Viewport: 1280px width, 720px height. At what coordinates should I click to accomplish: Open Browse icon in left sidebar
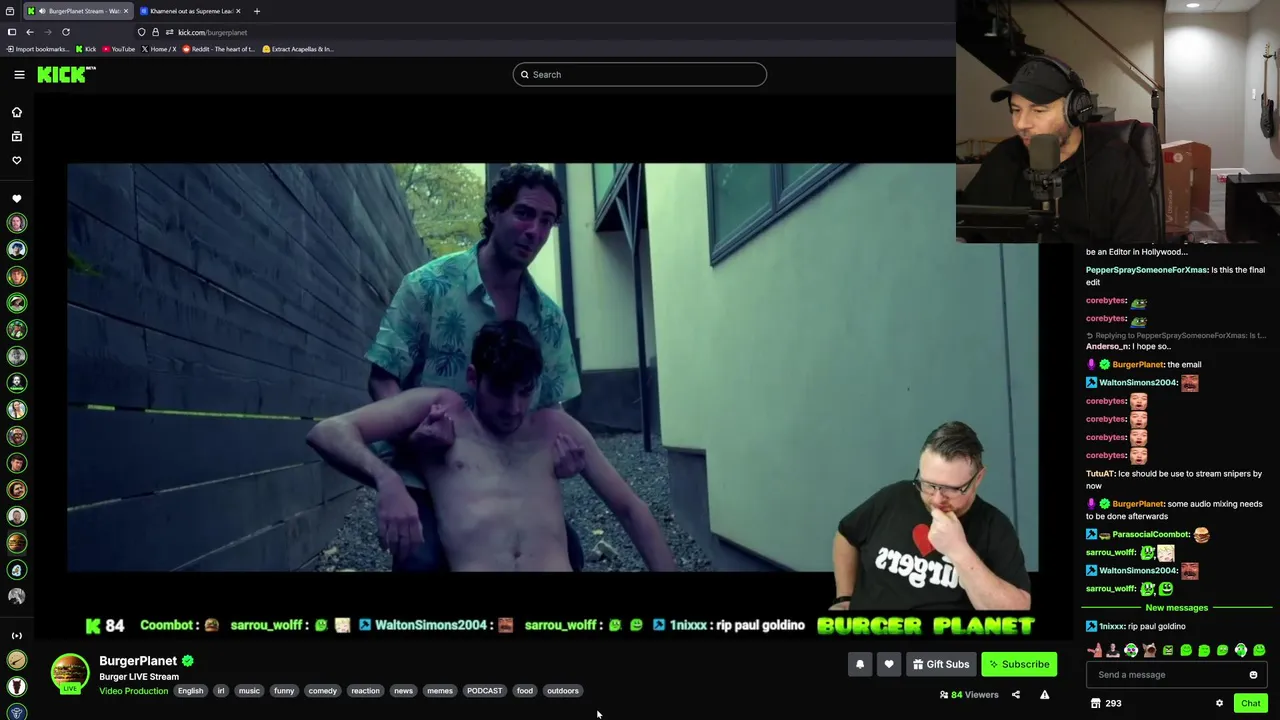16,136
